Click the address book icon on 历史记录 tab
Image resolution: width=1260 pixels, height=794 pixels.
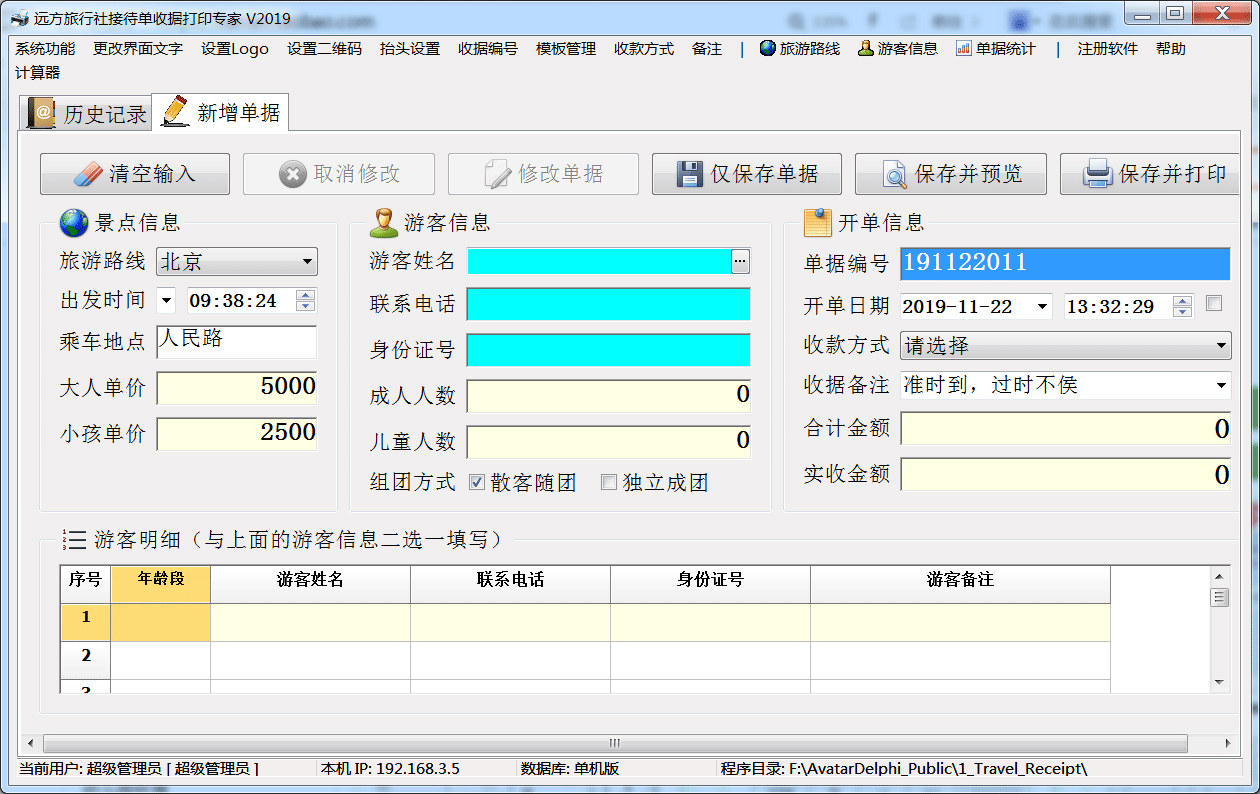click(42, 113)
